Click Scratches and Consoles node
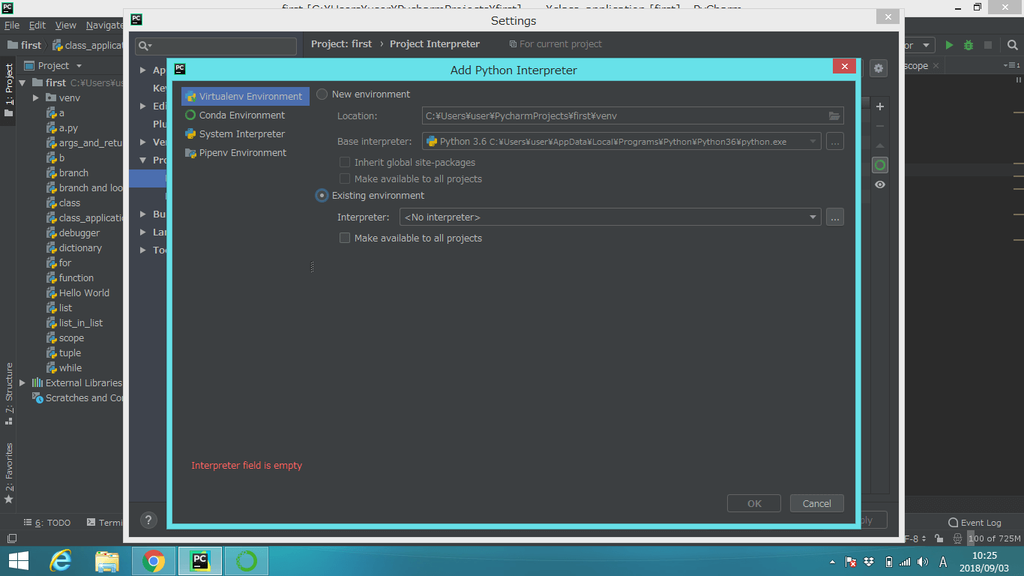Screen dimensions: 1024x576 [x=77, y=398]
